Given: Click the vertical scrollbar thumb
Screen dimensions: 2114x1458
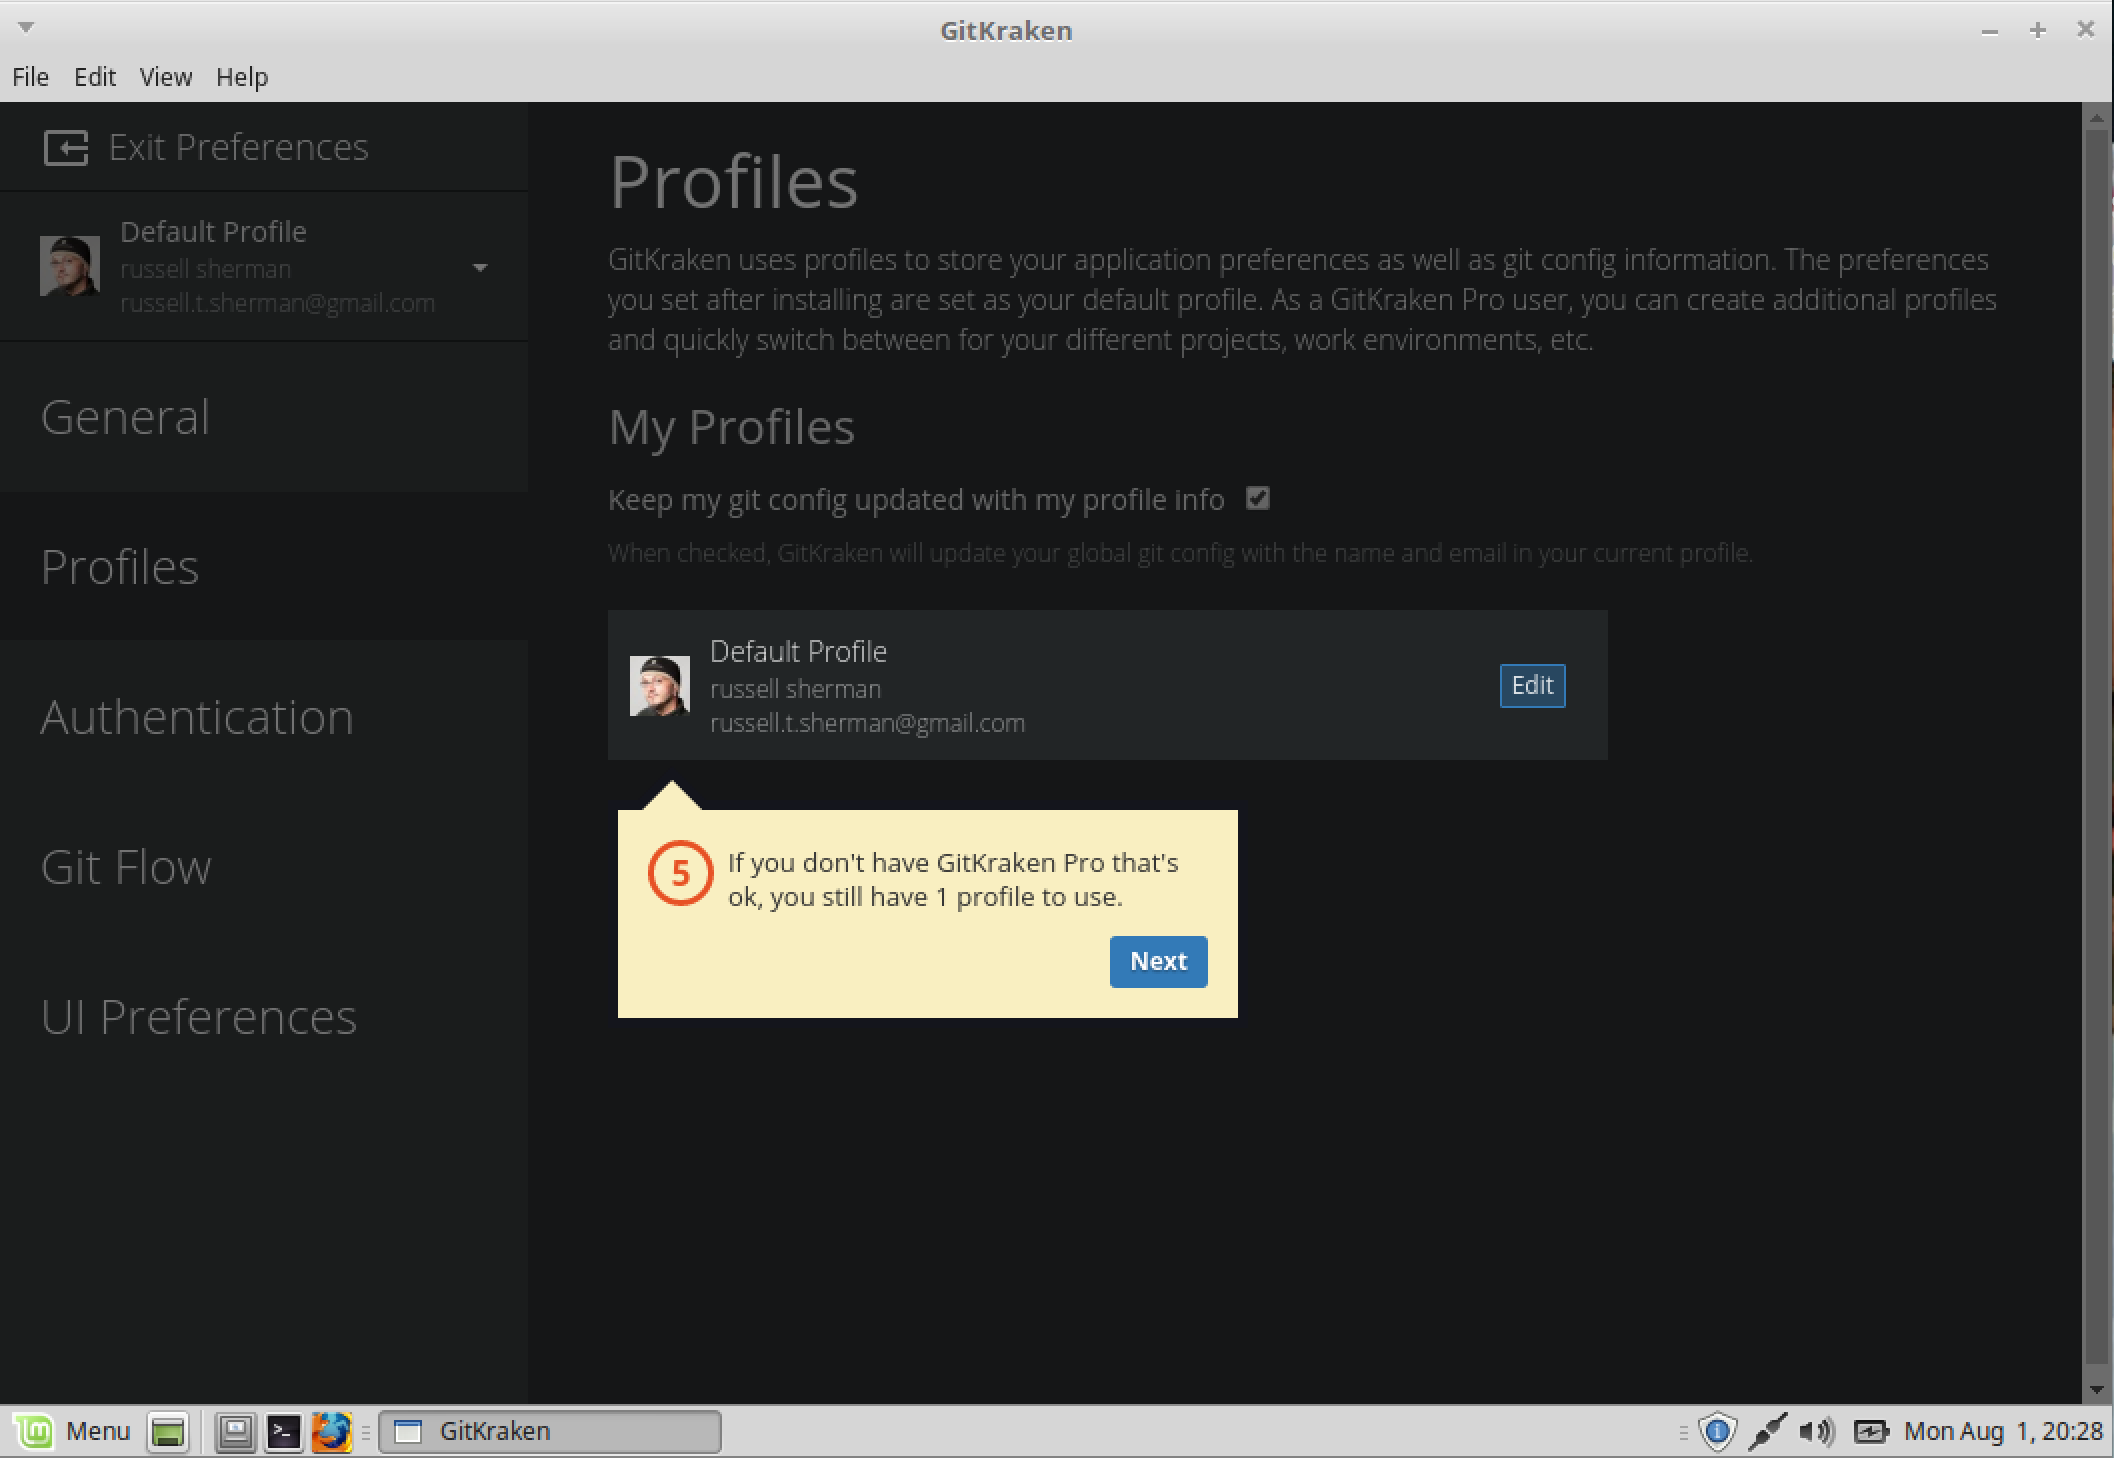Looking at the screenshot, I should [2097, 748].
